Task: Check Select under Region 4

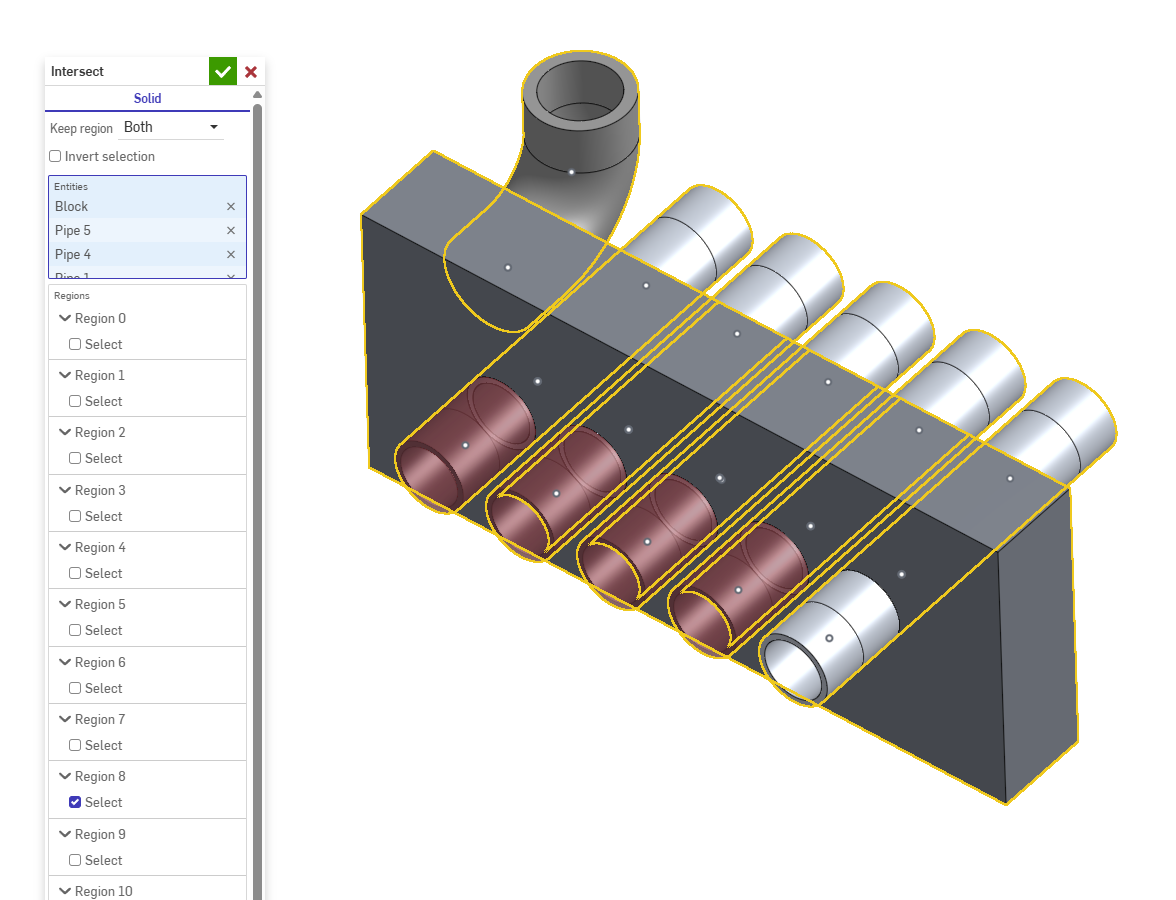Action: pyautogui.click(x=75, y=573)
